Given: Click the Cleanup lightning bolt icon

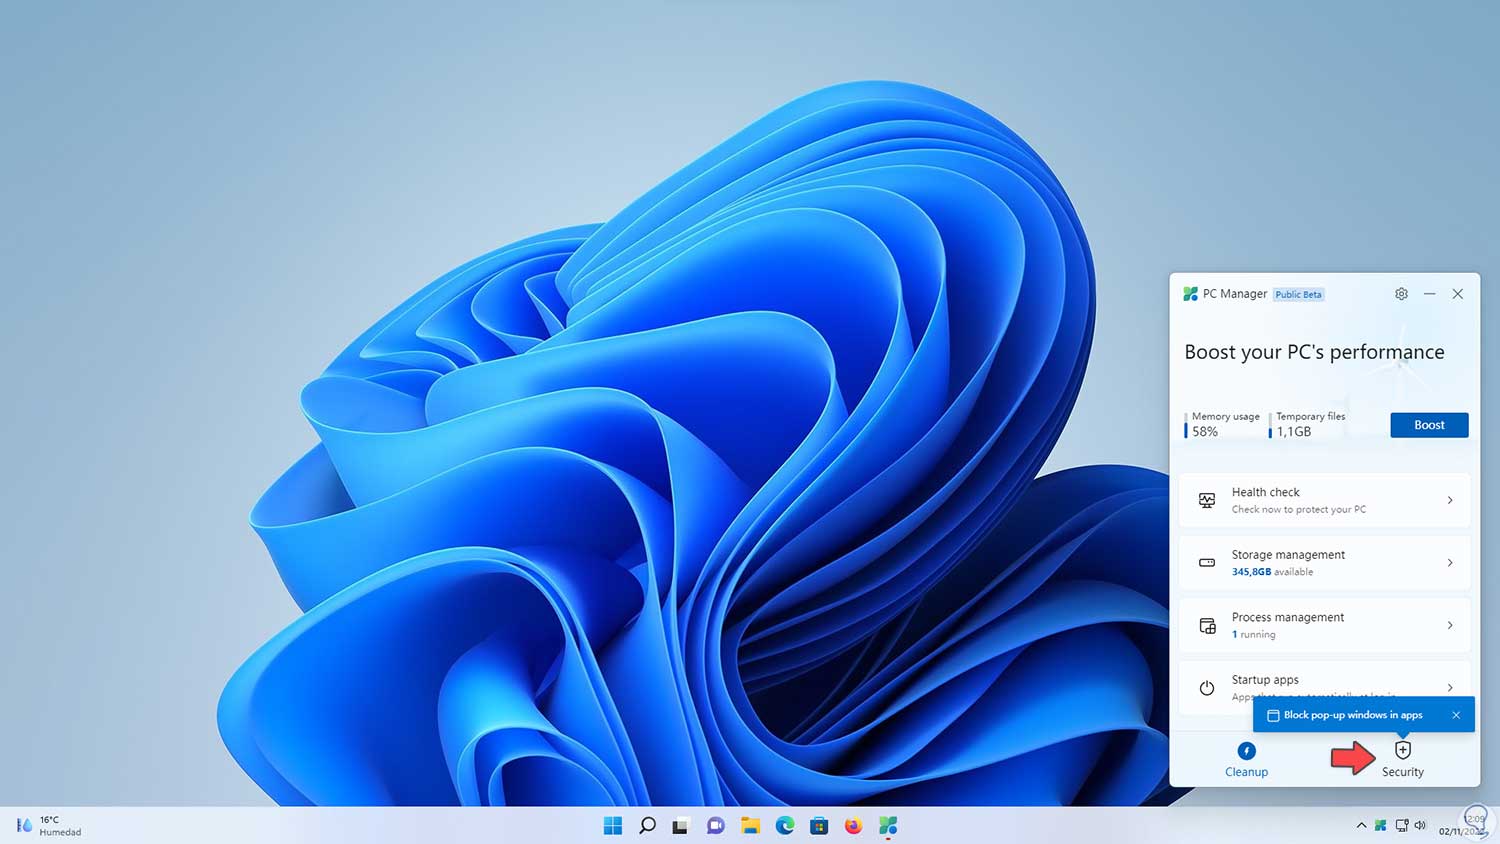Looking at the screenshot, I should (x=1246, y=751).
